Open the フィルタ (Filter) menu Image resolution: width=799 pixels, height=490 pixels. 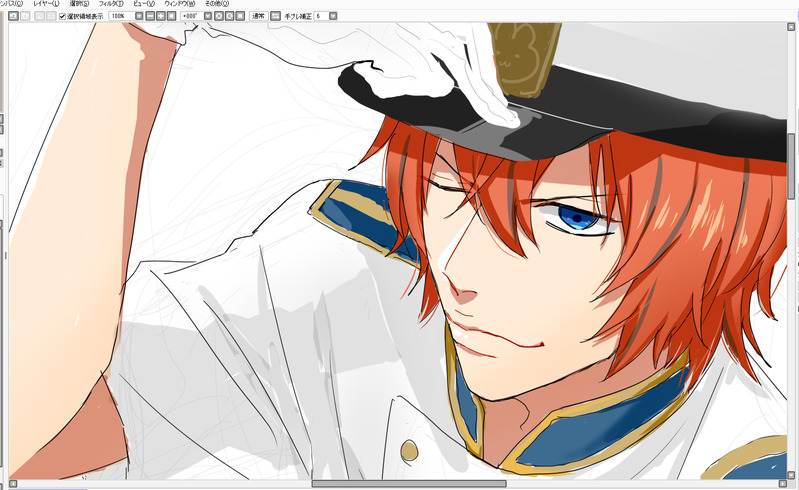[x=111, y=4]
